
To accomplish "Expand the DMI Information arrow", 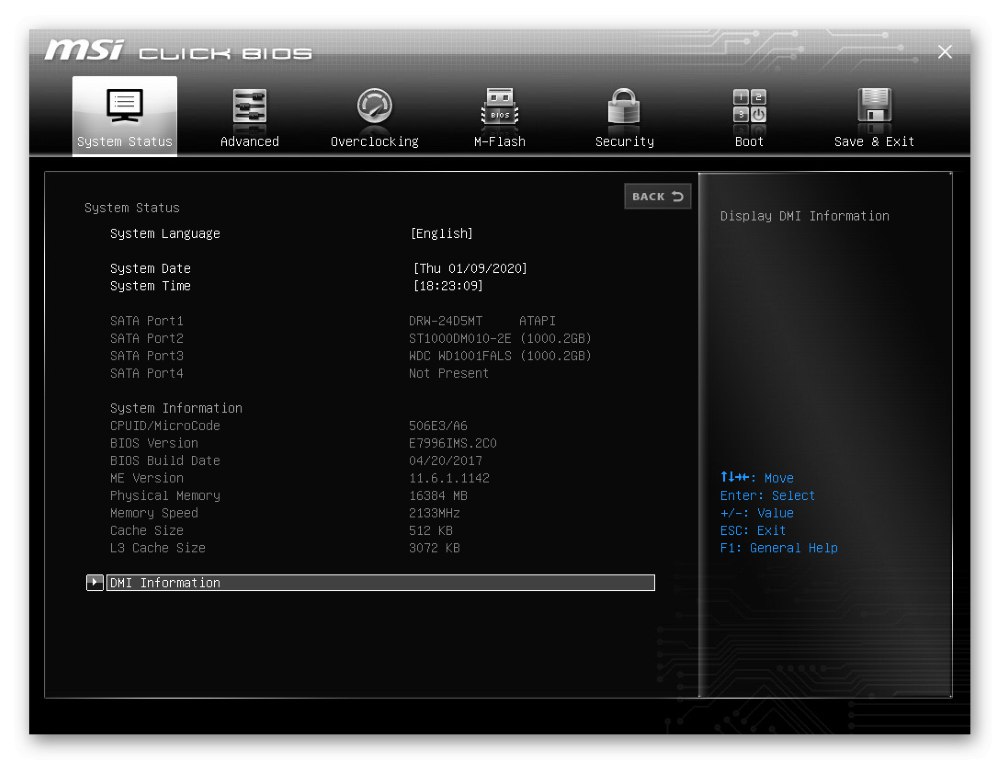I will pyautogui.click(x=94, y=582).
